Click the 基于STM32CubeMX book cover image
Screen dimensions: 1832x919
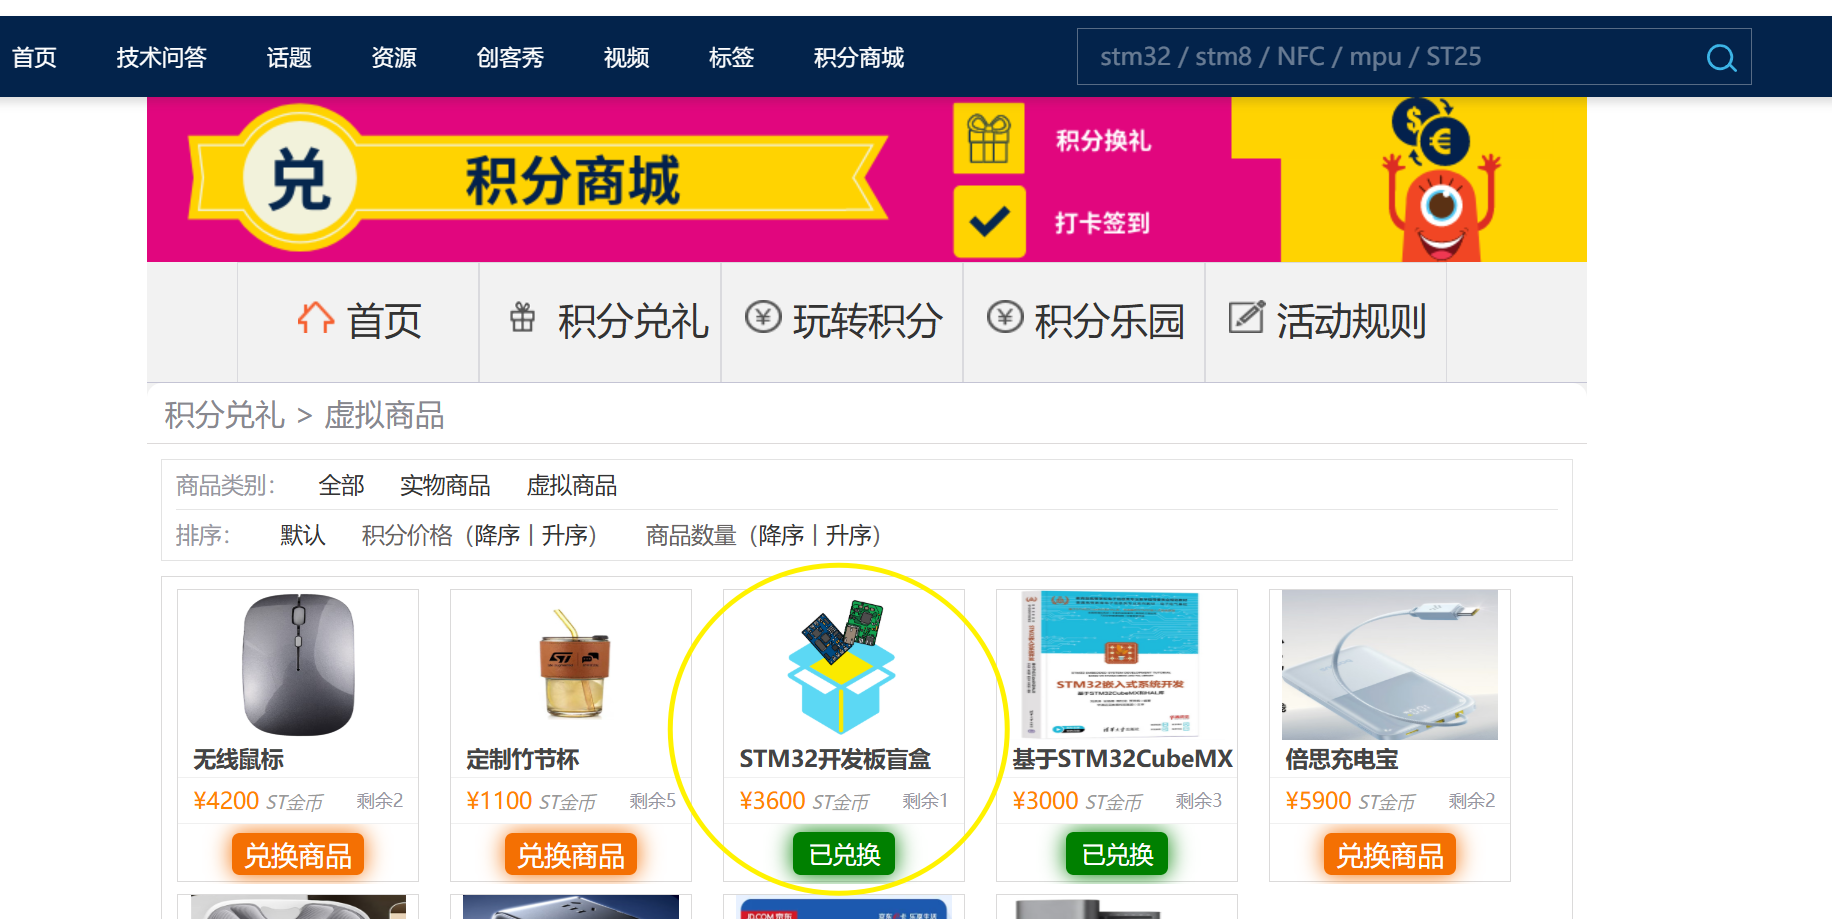[1110, 665]
